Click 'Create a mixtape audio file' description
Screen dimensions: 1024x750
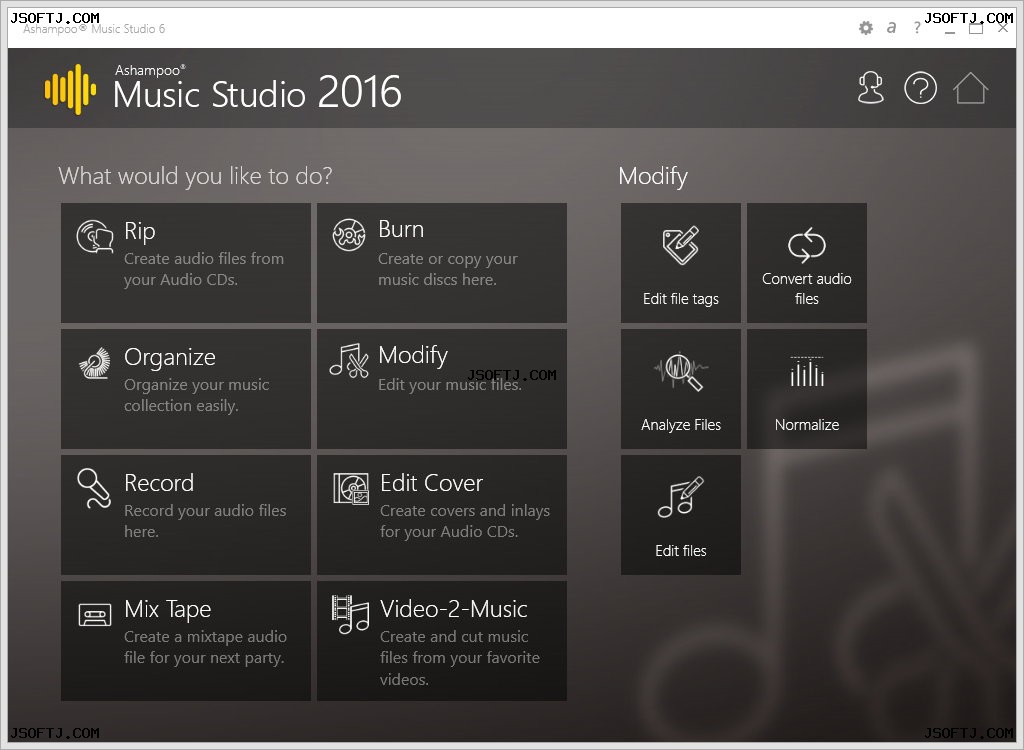tap(205, 647)
